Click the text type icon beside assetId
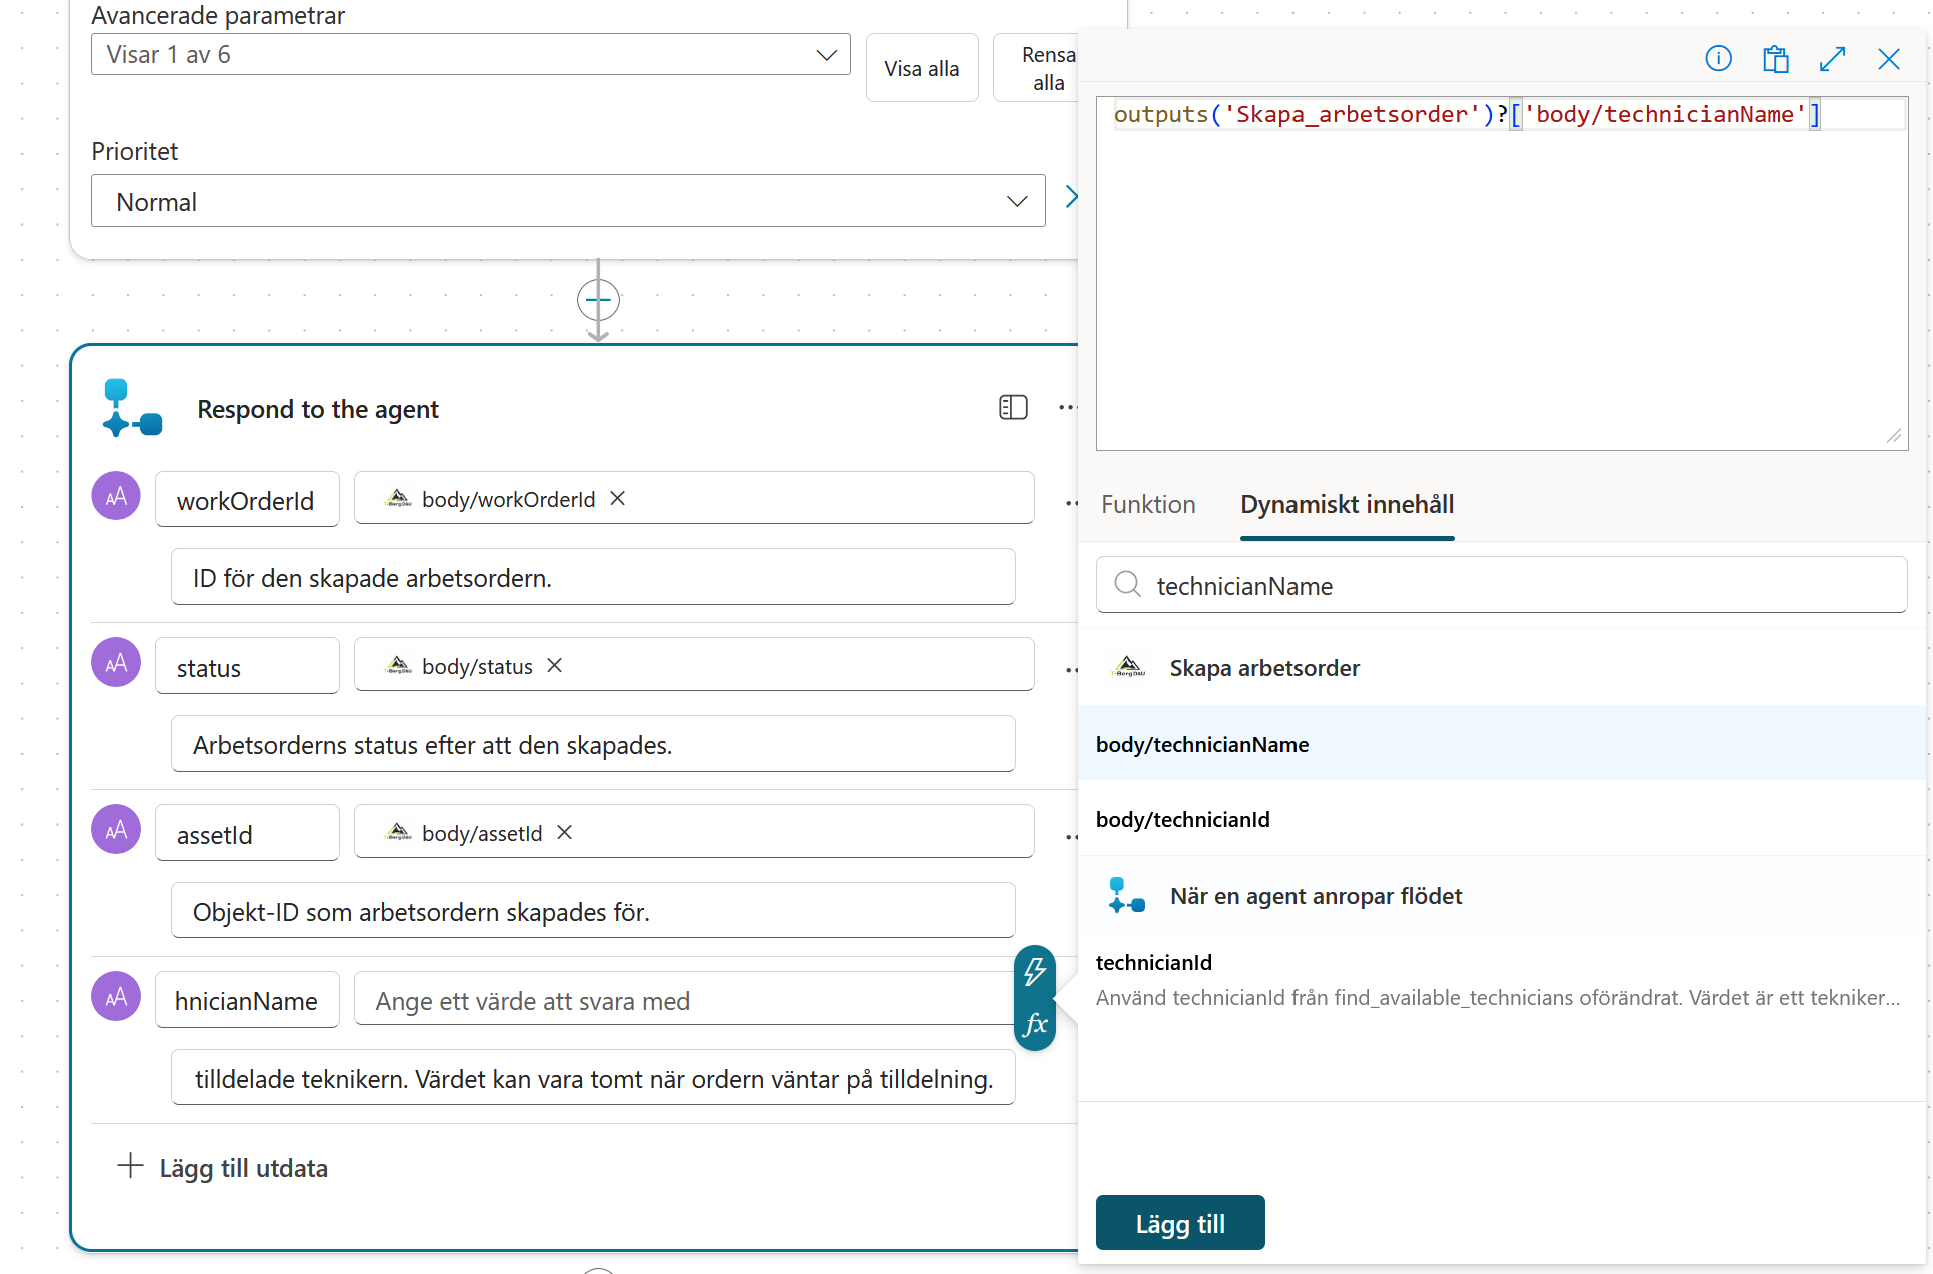 pos(116,829)
